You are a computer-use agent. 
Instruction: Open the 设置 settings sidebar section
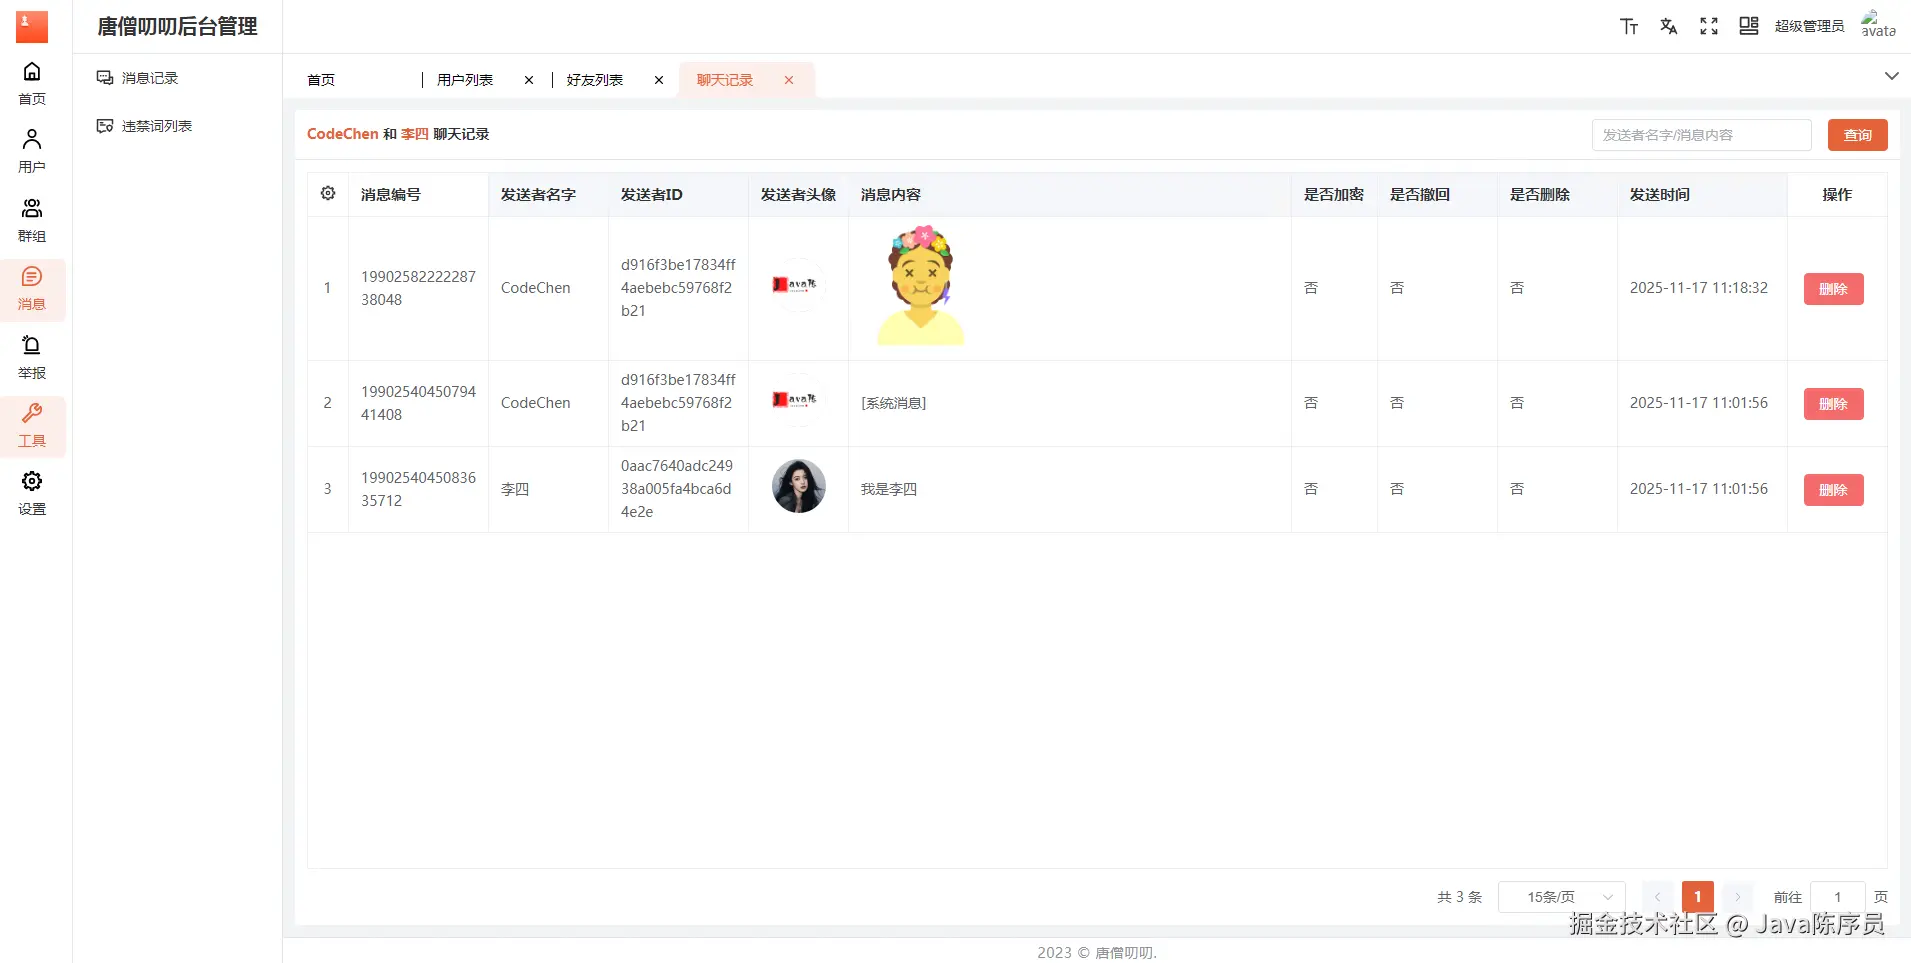click(32, 494)
